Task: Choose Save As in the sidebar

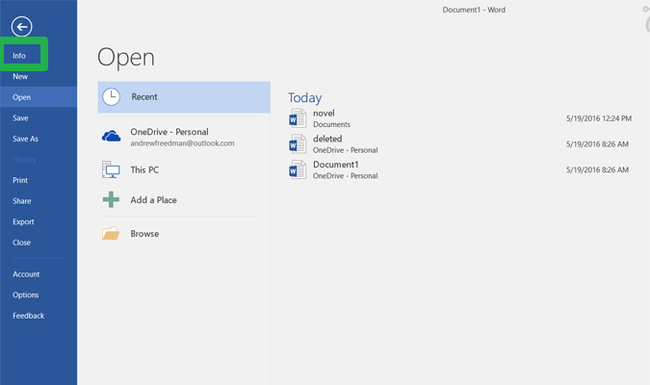Action: 25,139
